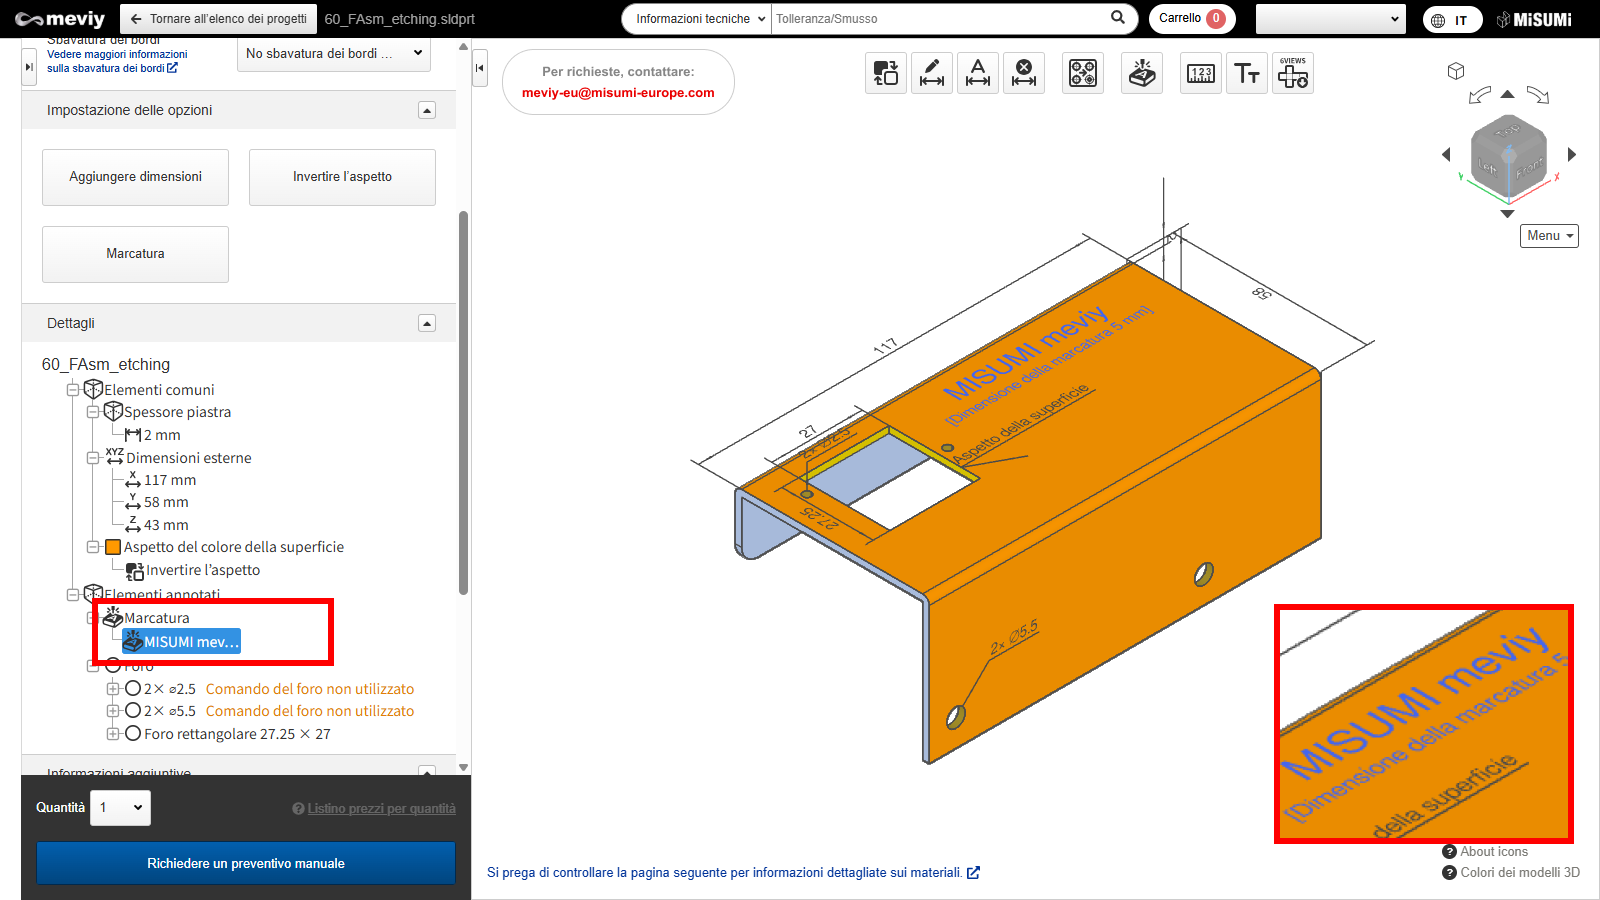The image size is (1600, 900).
Task: Download the 6 views drawing icon
Action: click(1293, 73)
